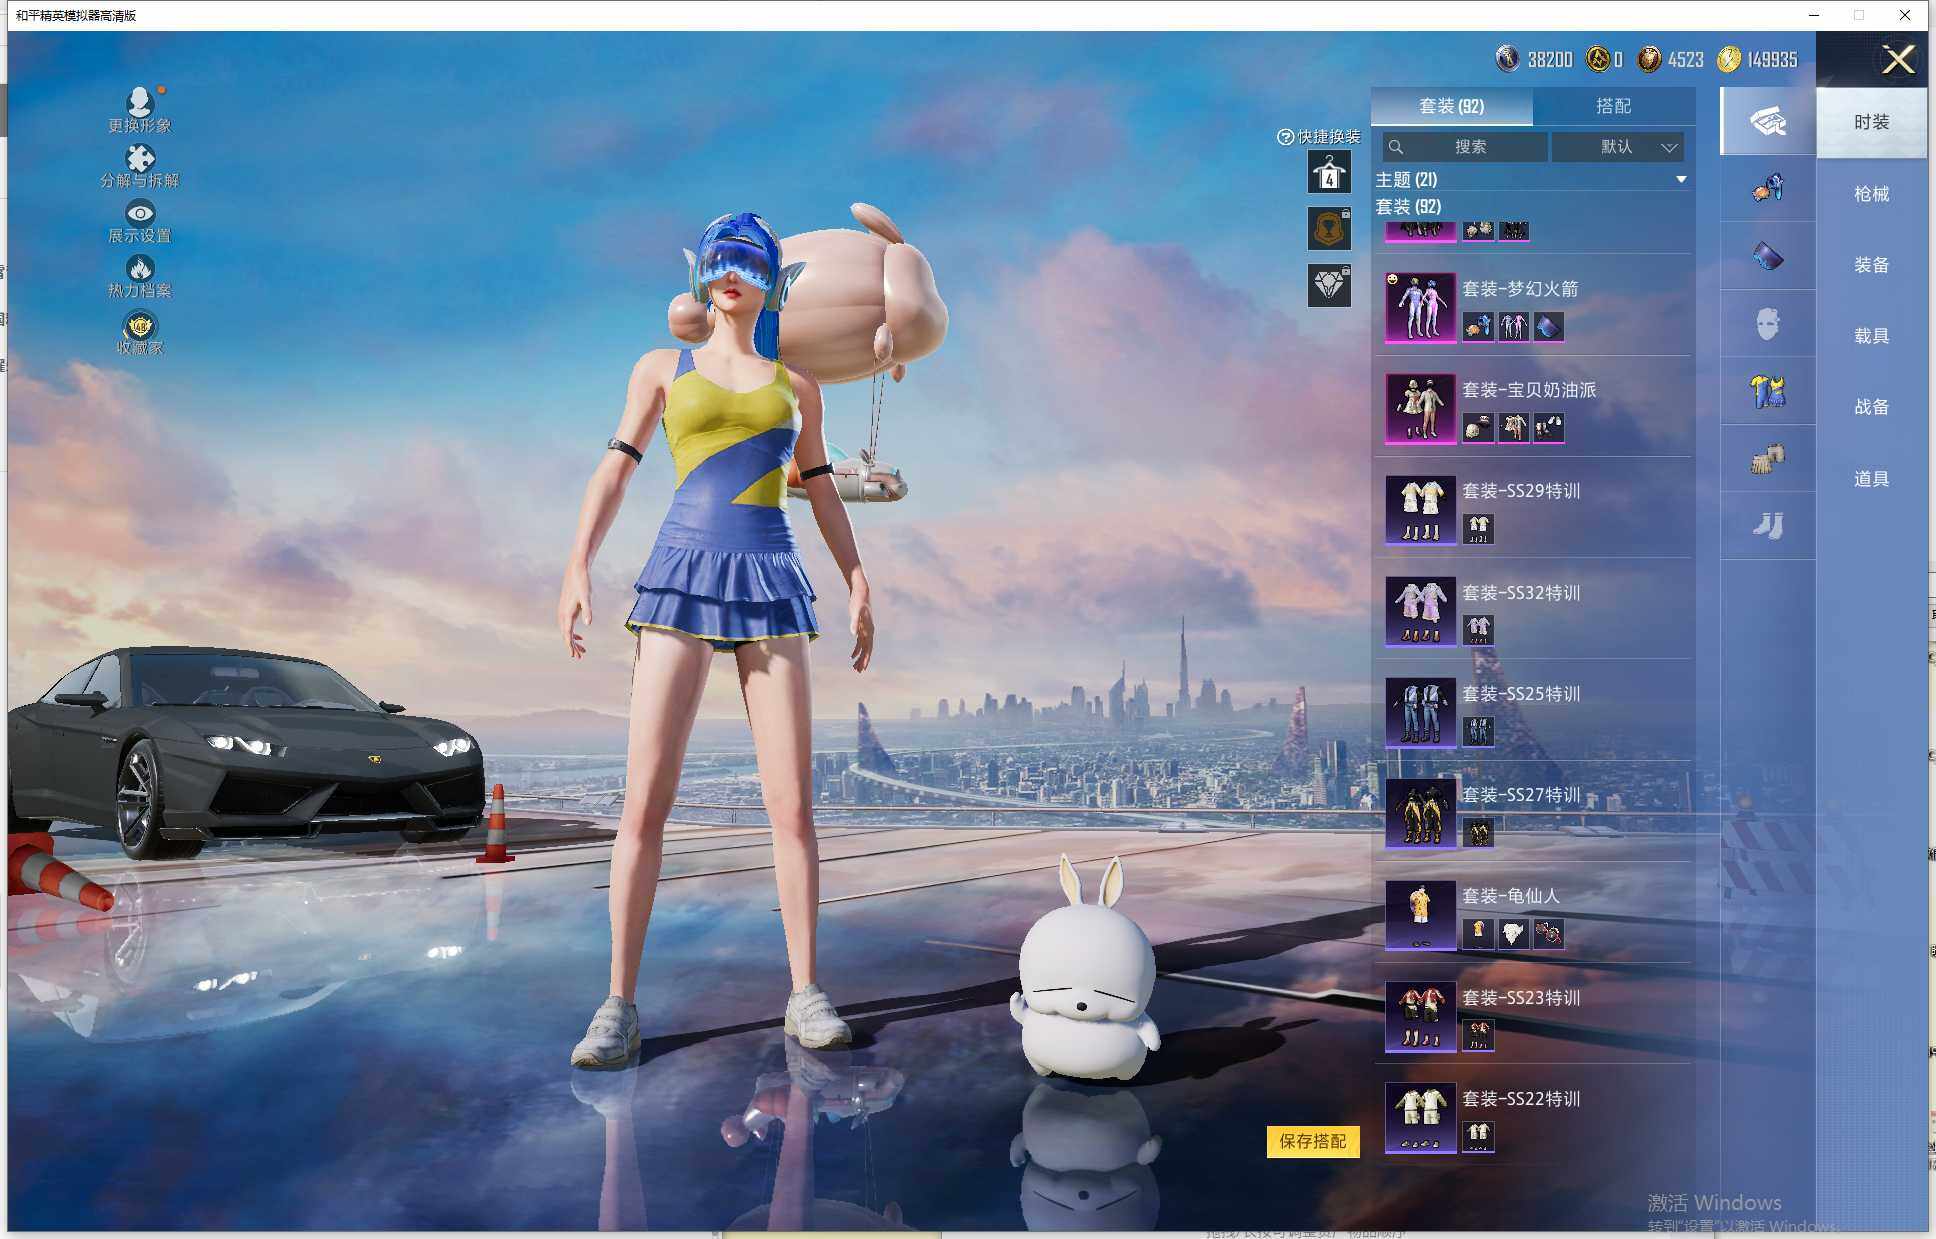Toggle 展示设置 eye display settings
The width and height of the screenshot is (1936, 1239).
point(139,213)
